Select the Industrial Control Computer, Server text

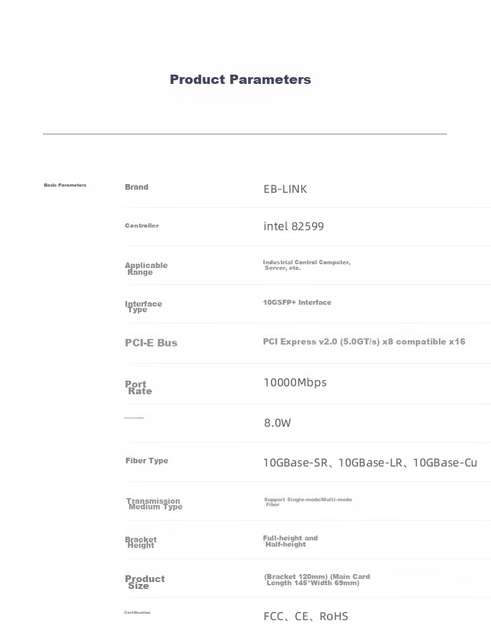click(x=307, y=265)
